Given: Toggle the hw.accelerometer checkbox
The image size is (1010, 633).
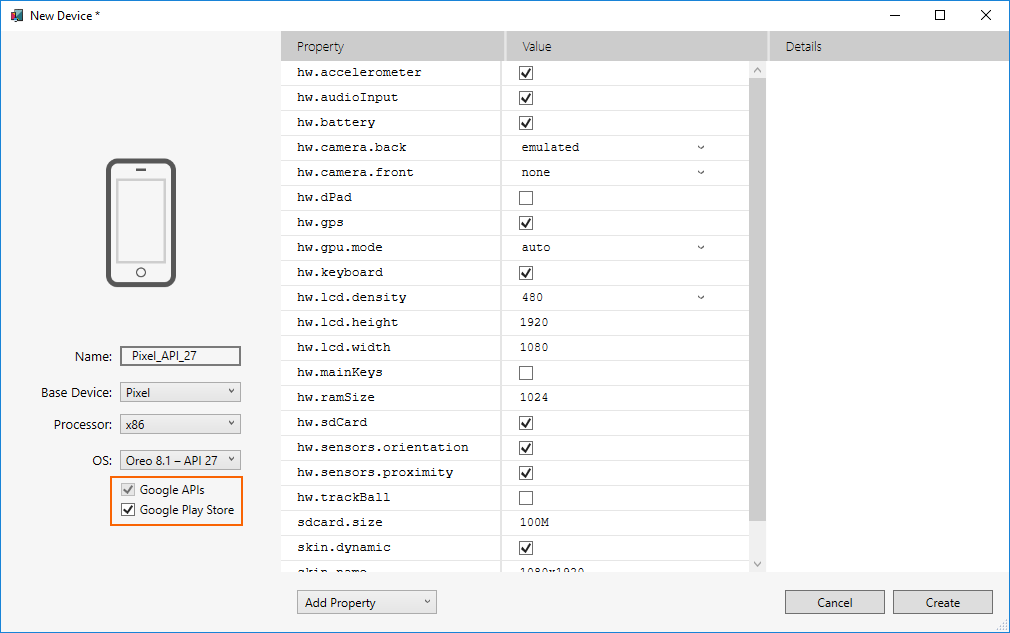Looking at the screenshot, I should click(x=526, y=73).
